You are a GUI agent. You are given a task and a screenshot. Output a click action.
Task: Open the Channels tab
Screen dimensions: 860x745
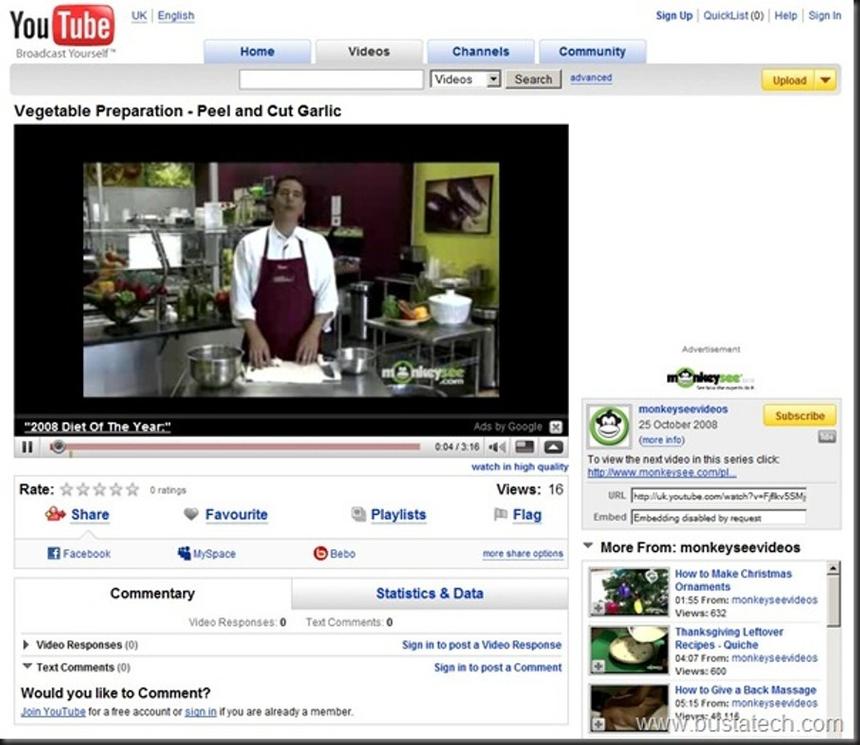tap(480, 52)
